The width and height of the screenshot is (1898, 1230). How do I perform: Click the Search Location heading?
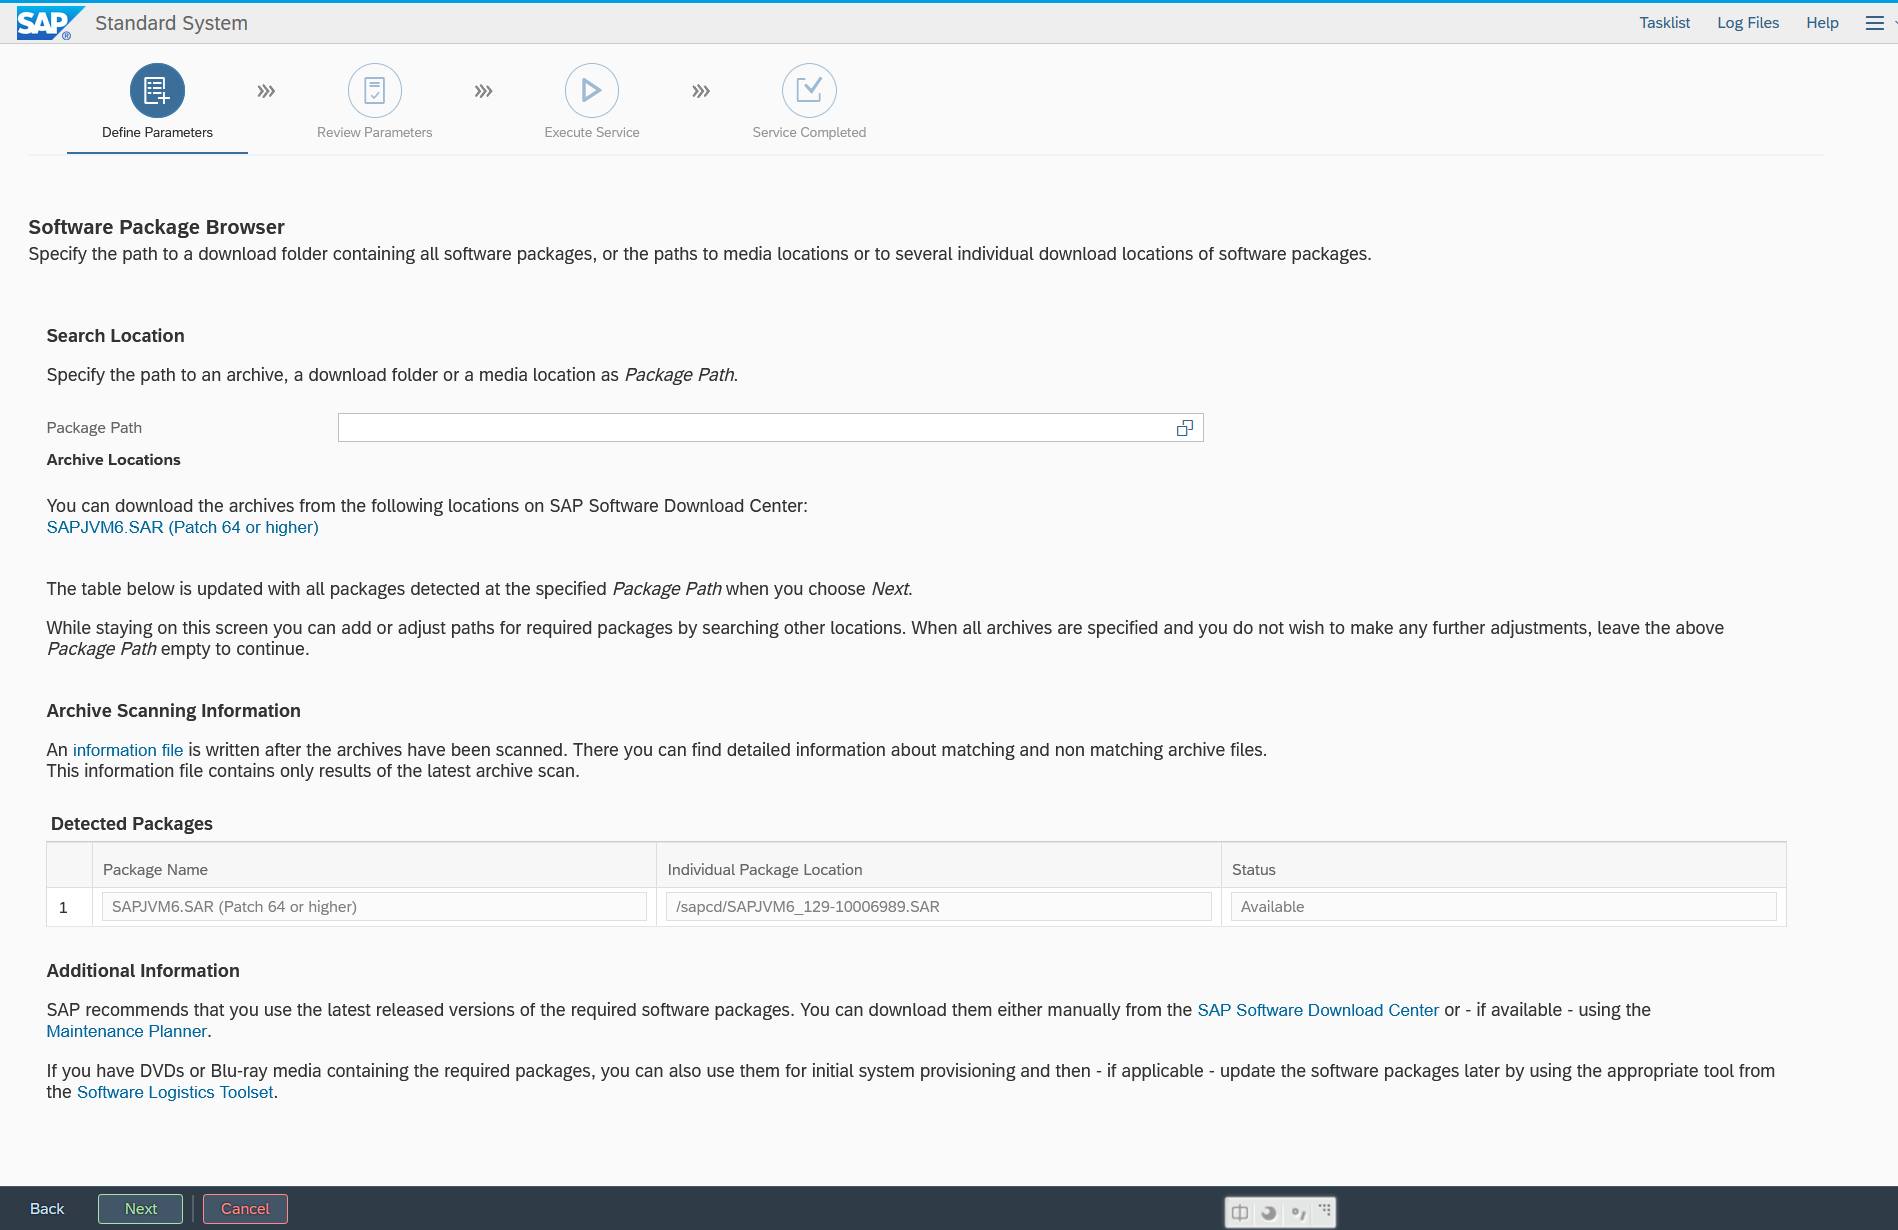pyautogui.click(x=116, y=336)
